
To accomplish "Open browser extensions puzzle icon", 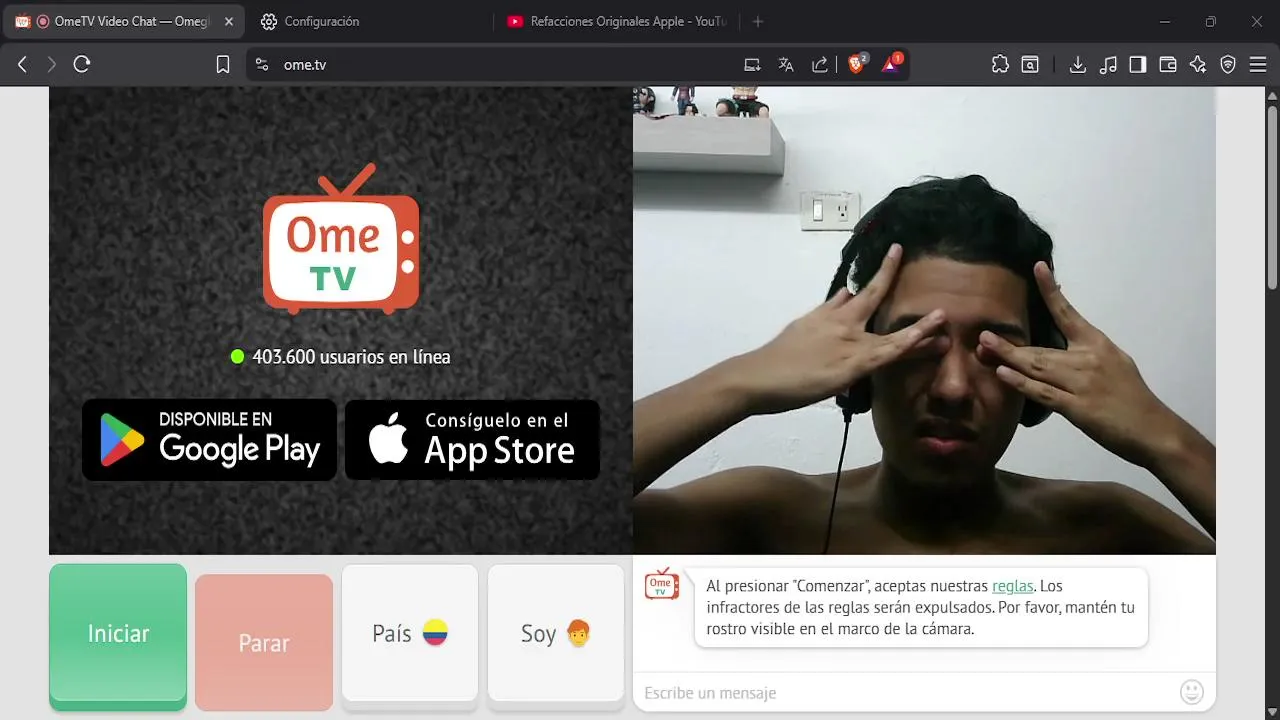I will [x=1000, y=65].
